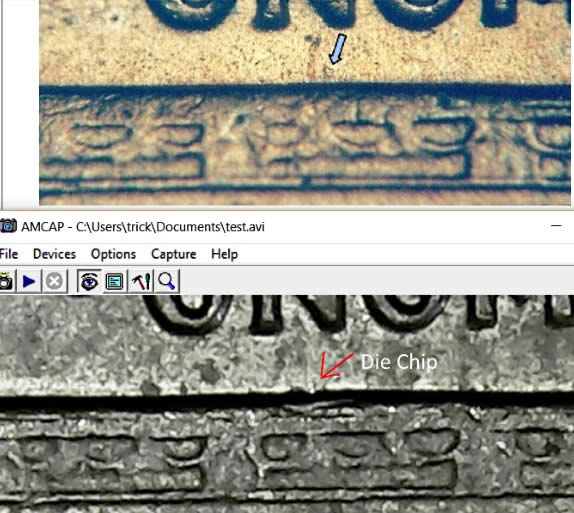Click the AMCAP test.avi title bar text
This screenshot has height=513, width=574.
[x=143, y=227]
